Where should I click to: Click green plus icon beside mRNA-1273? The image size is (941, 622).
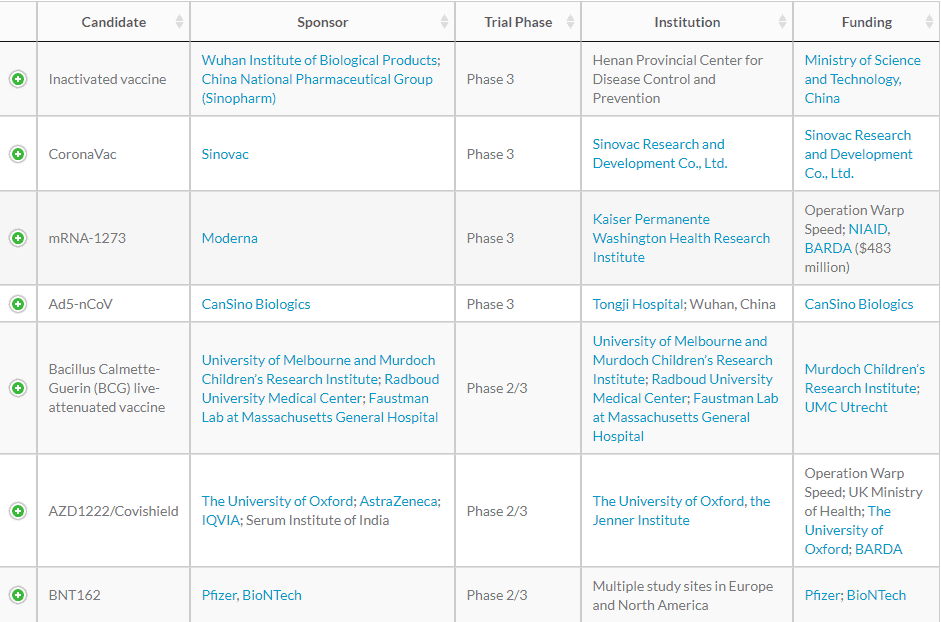tap(18, 238)
